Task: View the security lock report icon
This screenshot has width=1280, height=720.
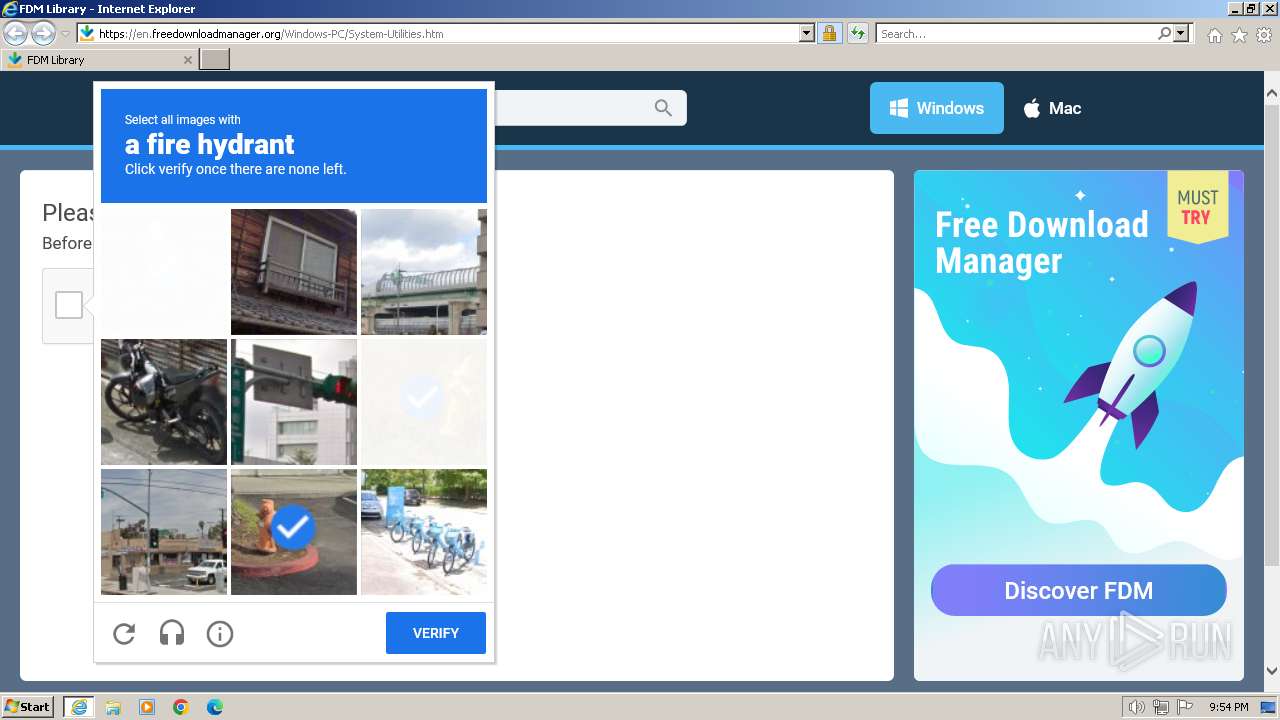Action: click(x=829, y=33)
